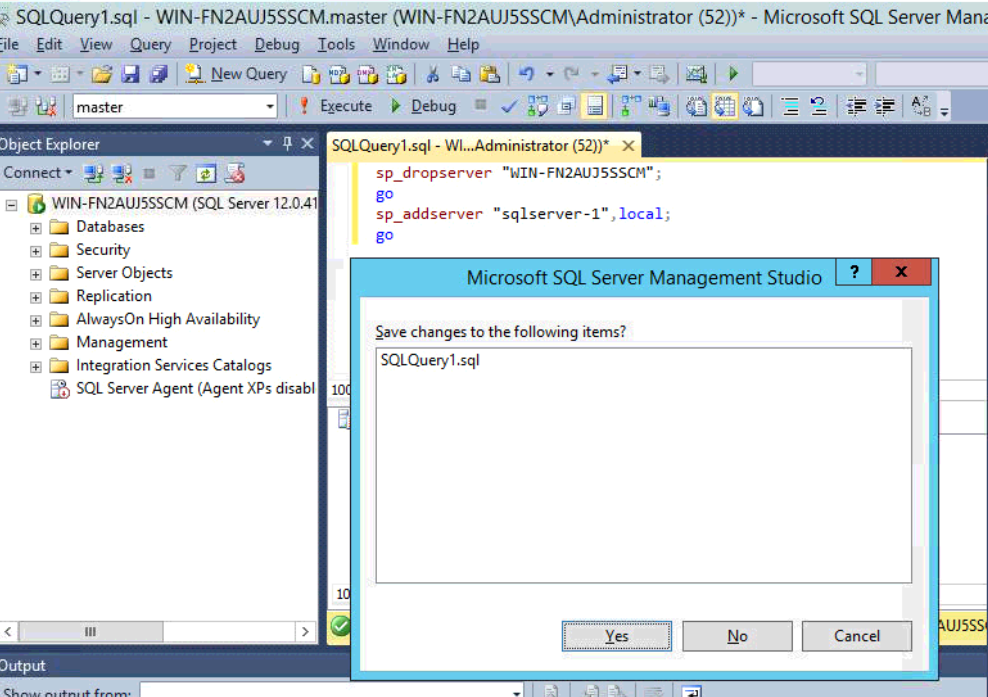Open an Analysis Services XMLA query
The width and height of the screenshot is (988, 697).
[x=396, y=74]
